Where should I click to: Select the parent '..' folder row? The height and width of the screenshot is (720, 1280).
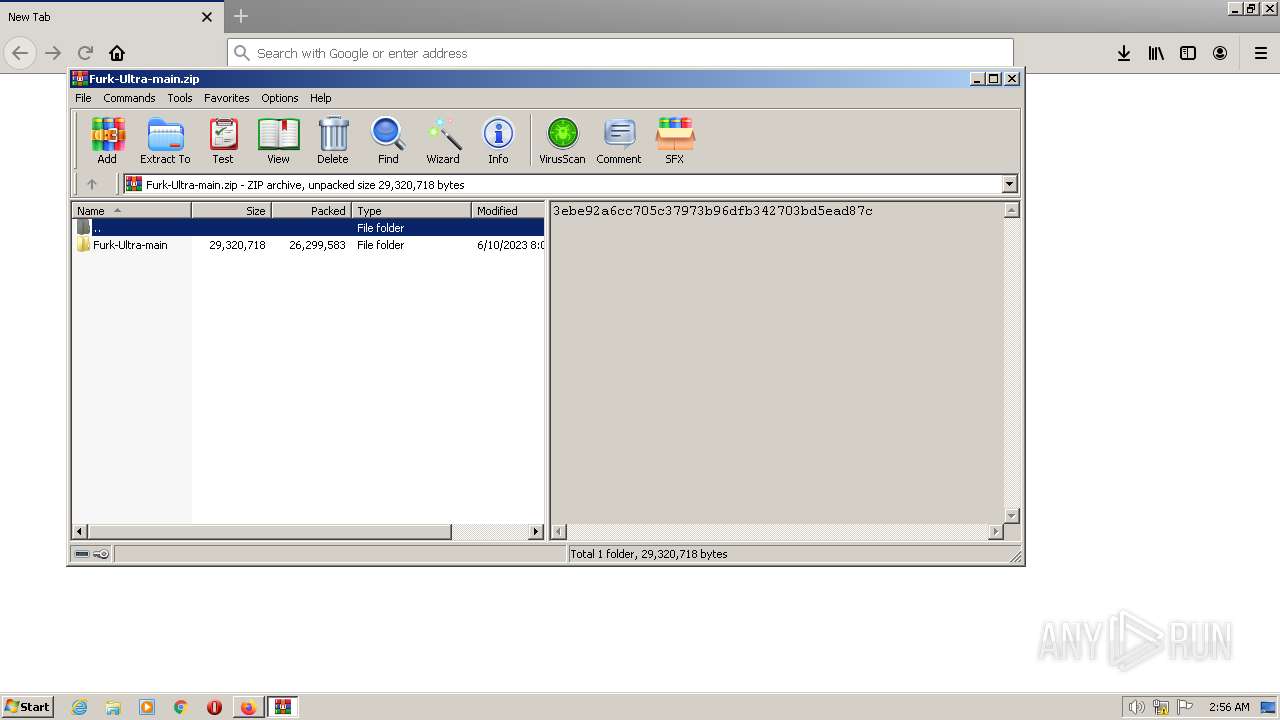pos(308,228)
